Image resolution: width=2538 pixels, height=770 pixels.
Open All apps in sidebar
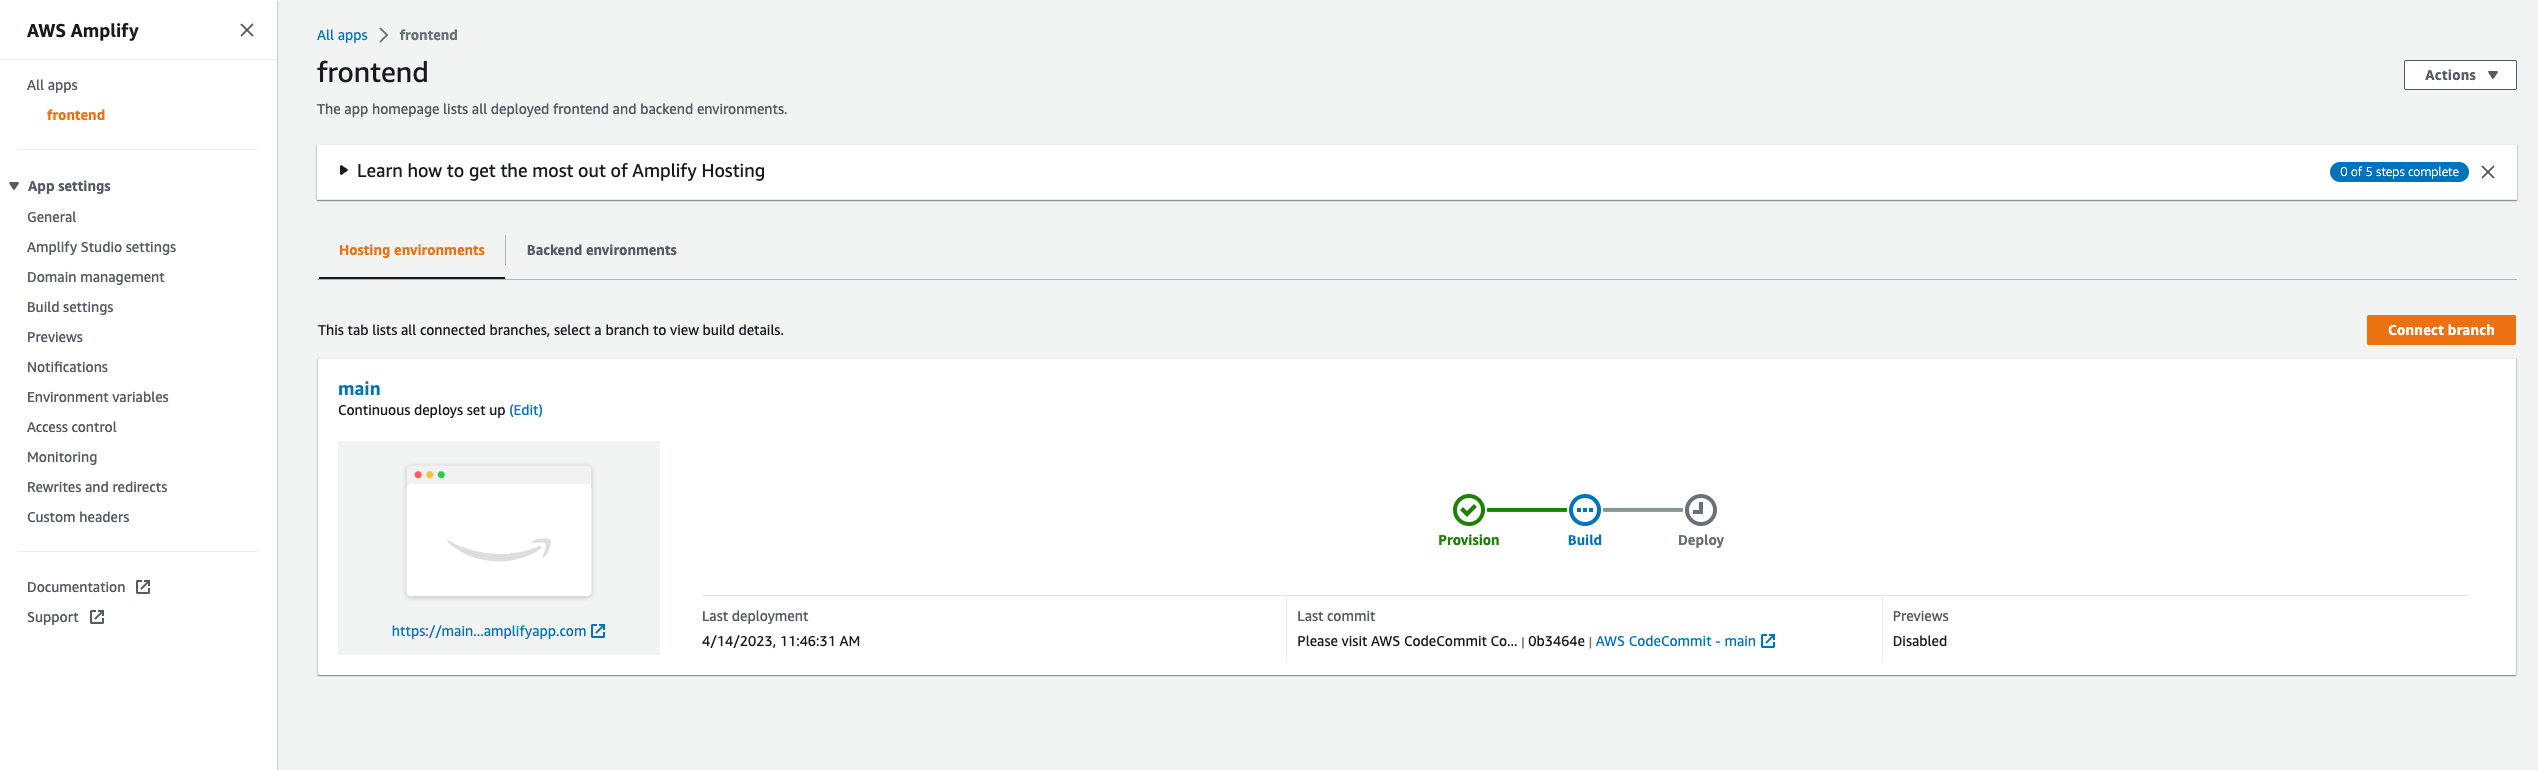click(x=52, y=85)
